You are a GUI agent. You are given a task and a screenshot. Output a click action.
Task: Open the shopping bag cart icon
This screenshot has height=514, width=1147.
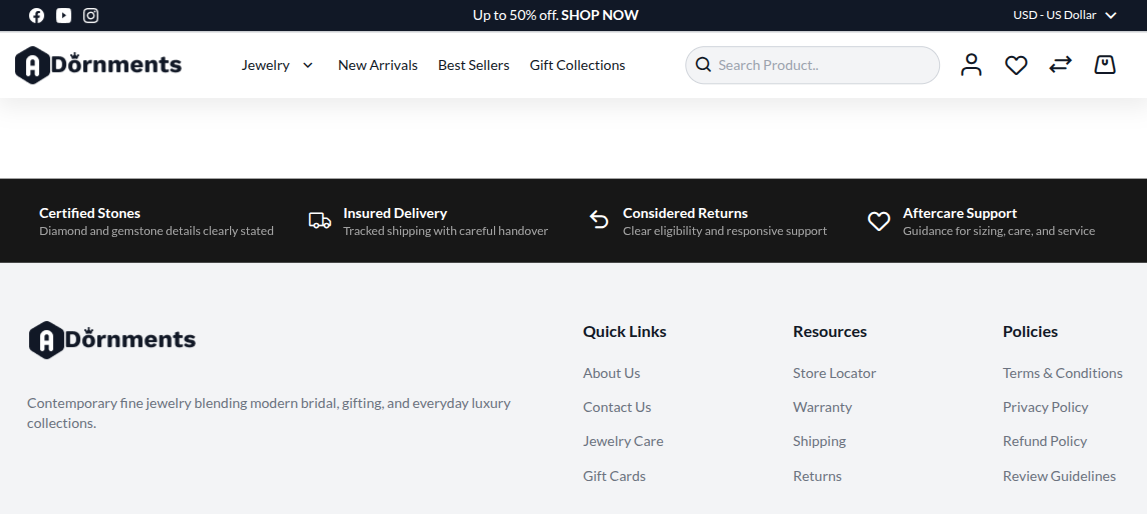(x=1105, y=65)
